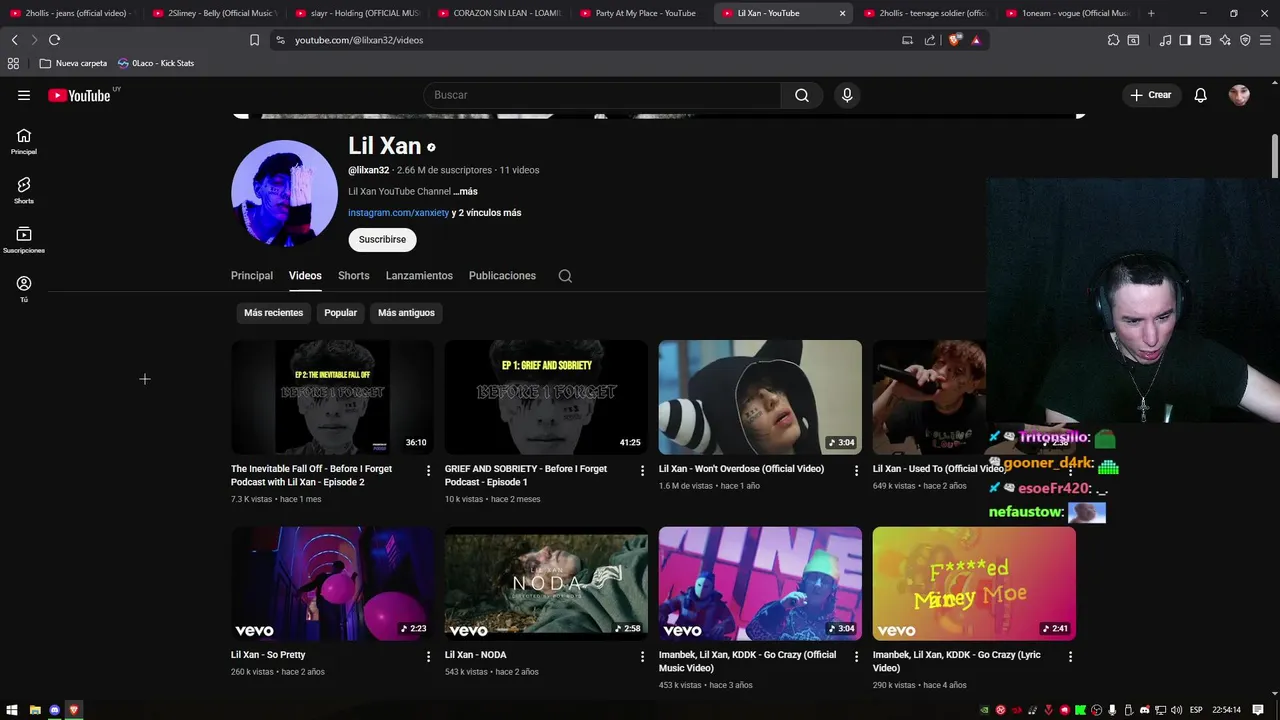Click the Suscribirse button

coord(382,240)
